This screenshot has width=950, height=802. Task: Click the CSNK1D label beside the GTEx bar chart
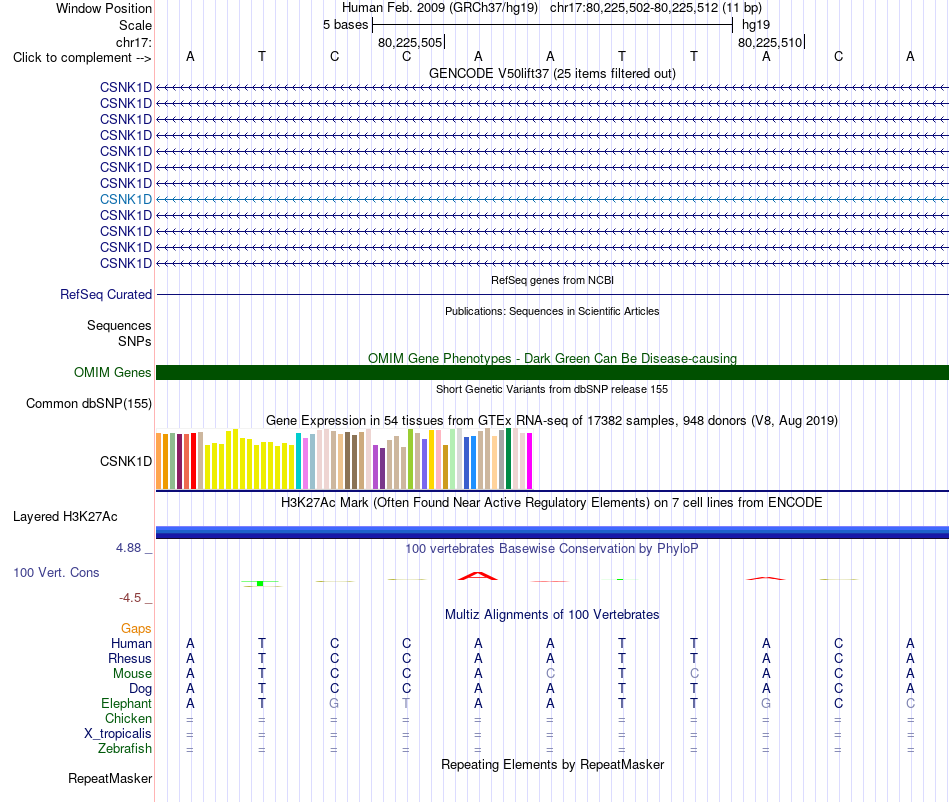pyautogui.click(x=125, y=462)
